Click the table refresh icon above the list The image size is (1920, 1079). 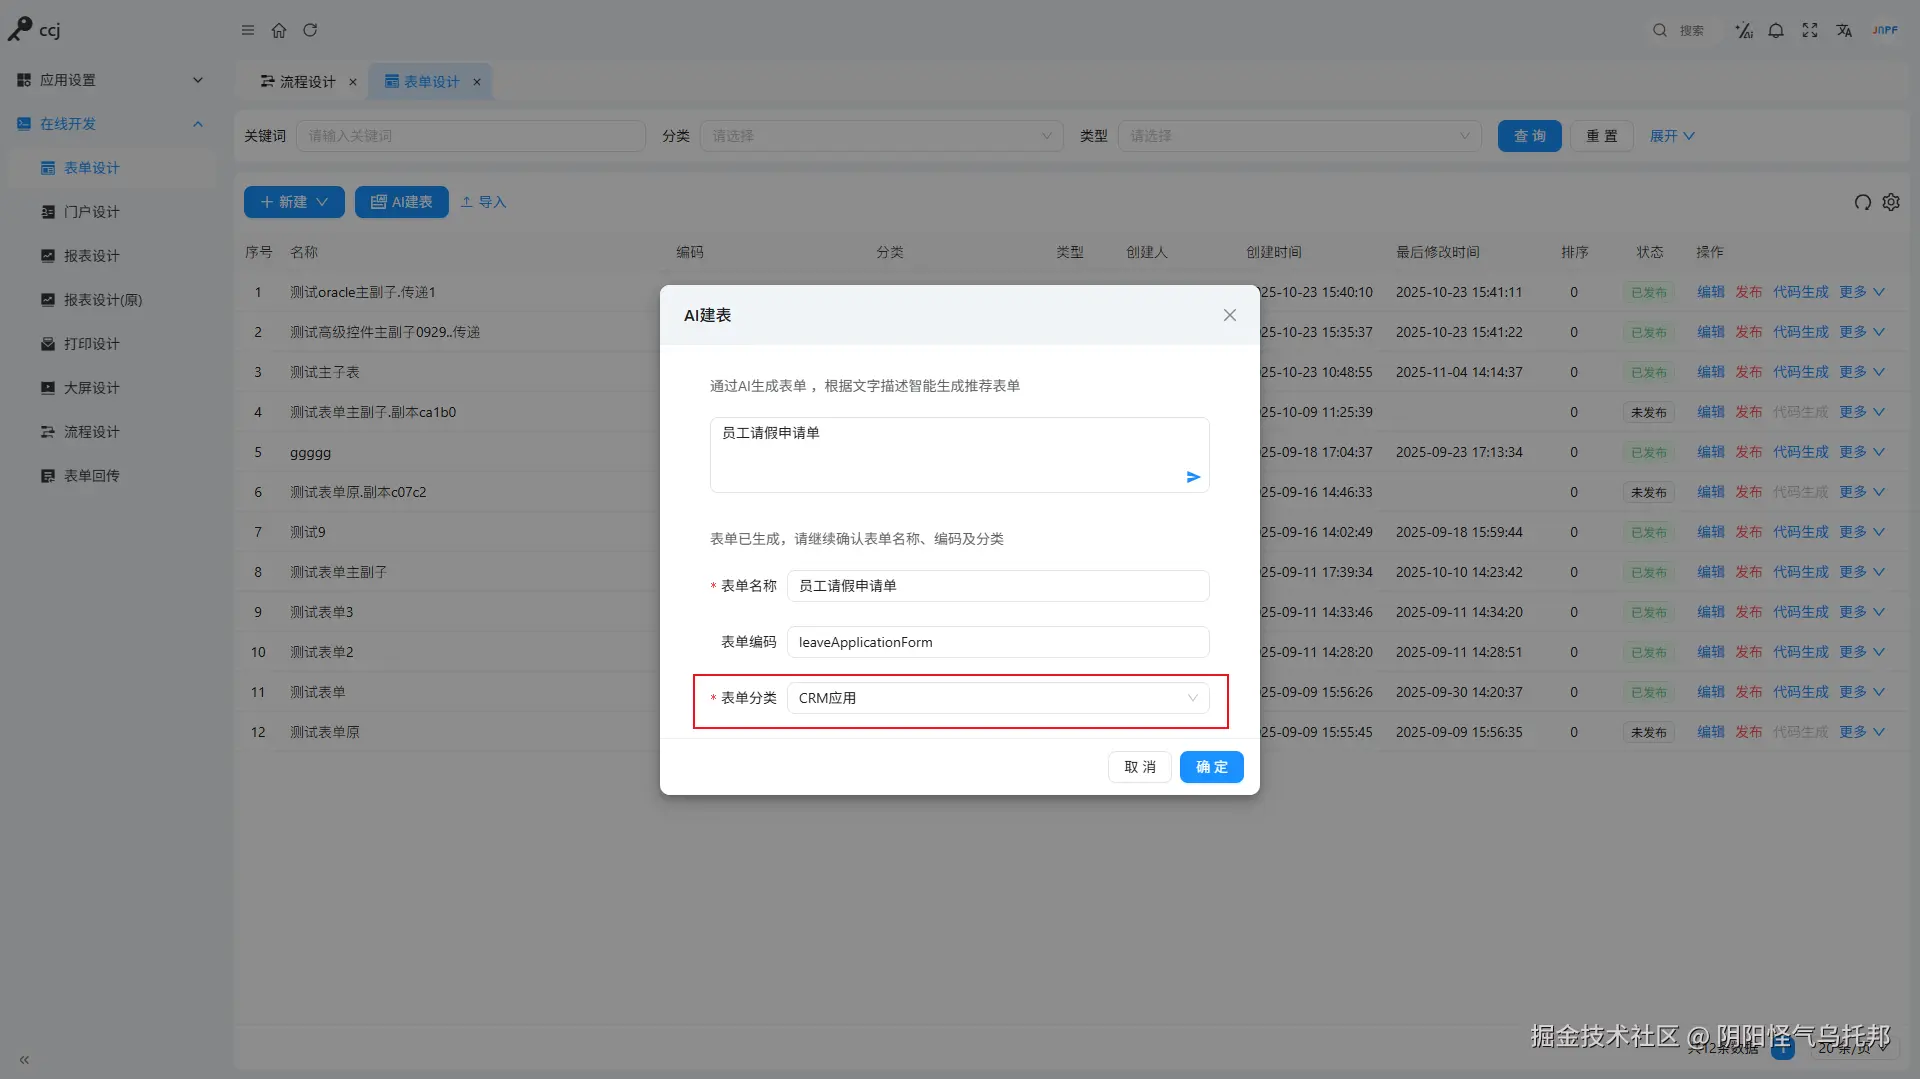coord(1862,202)
